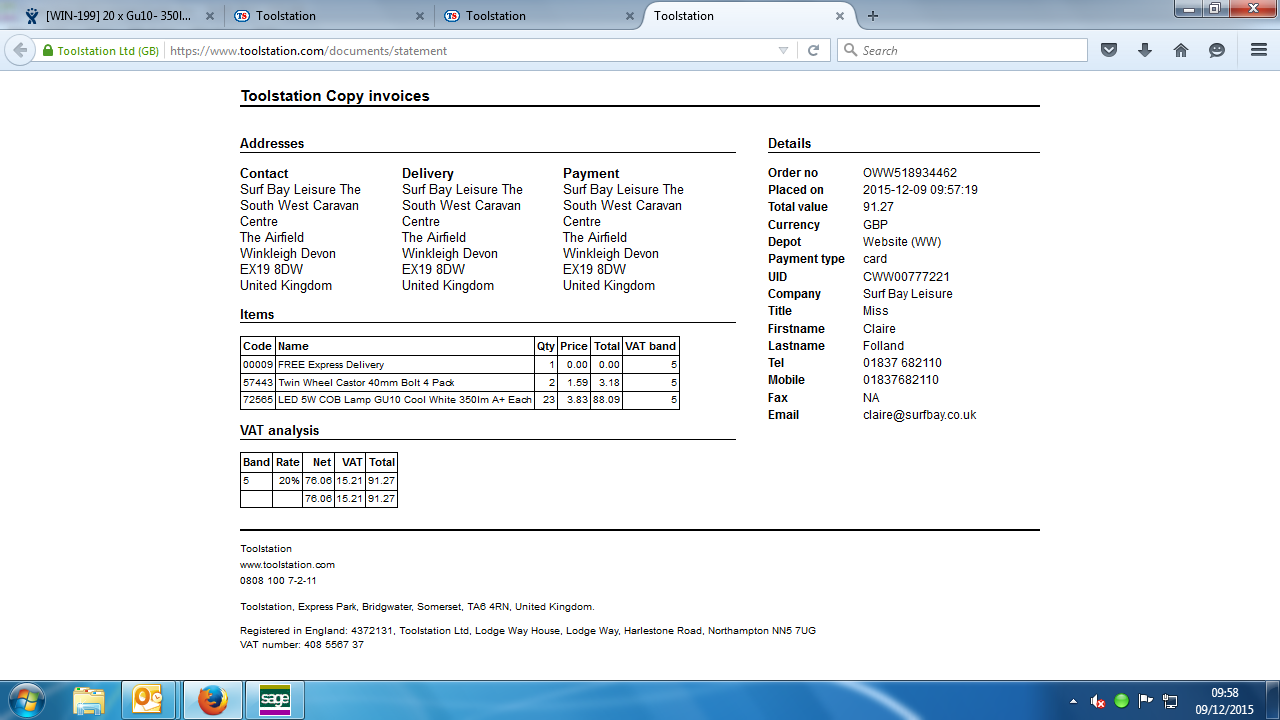Select the 'Items' section heading

[x=257, y=314]
